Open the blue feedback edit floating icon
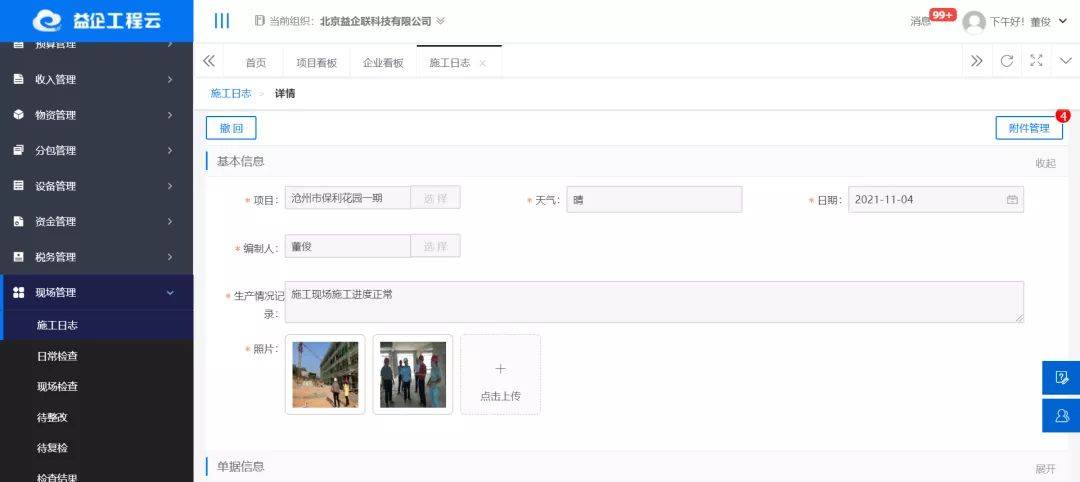Screen dimensions: 1080x482 [1061, 377]
